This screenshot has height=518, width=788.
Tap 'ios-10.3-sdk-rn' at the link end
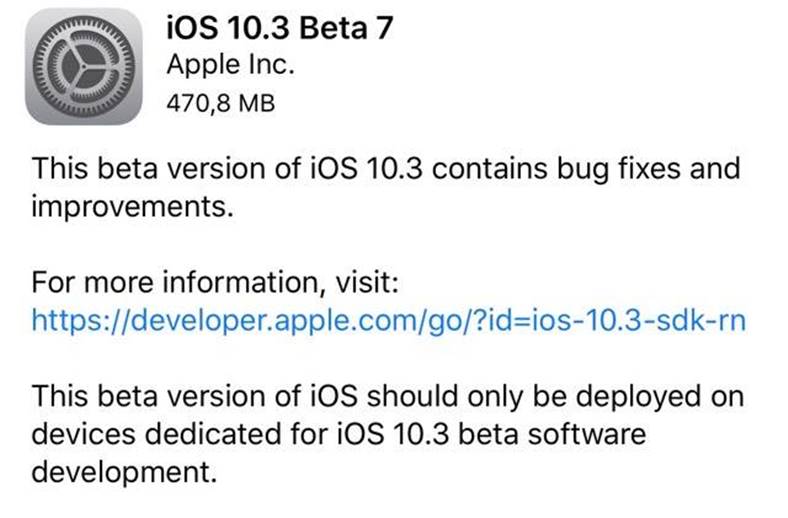[x=632, y=321]
